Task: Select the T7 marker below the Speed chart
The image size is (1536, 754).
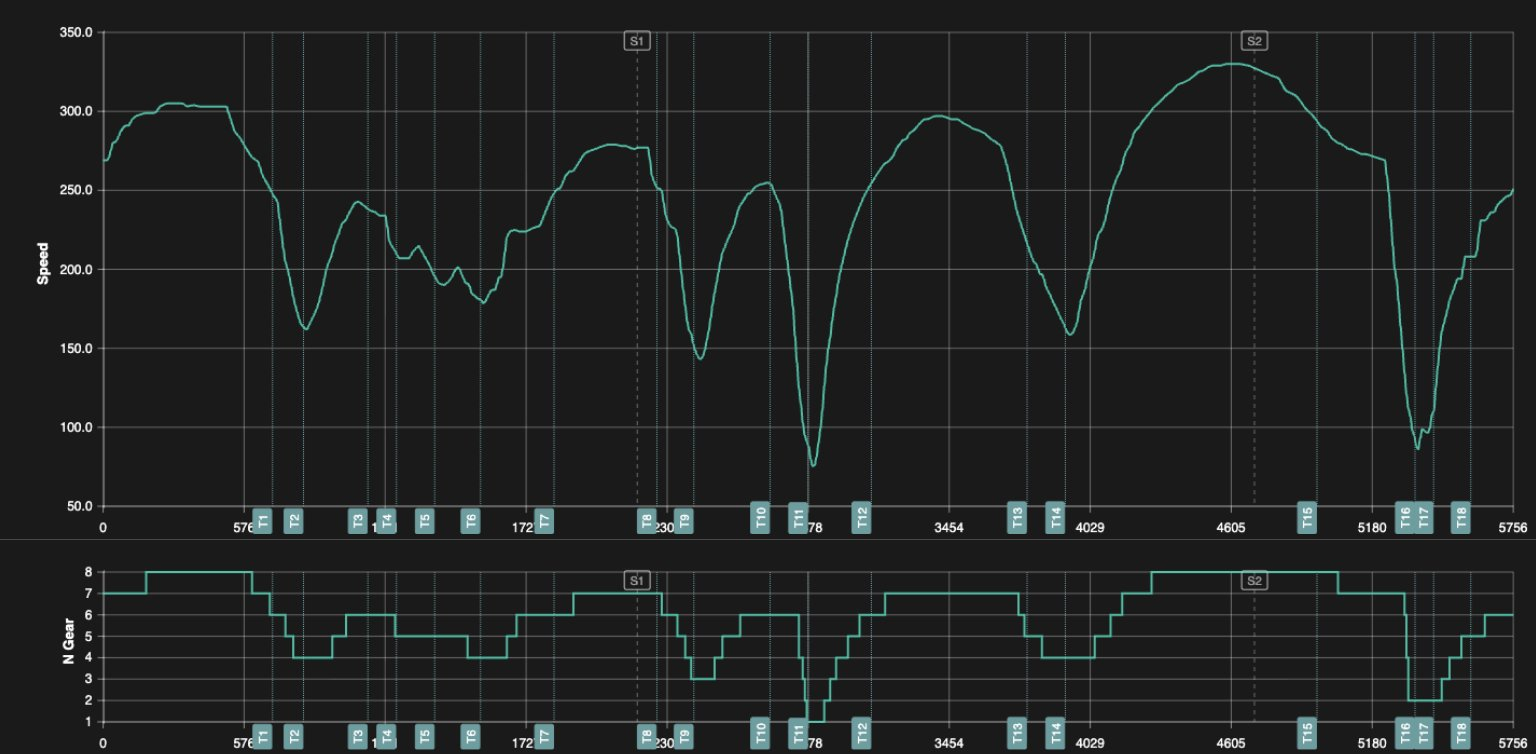Action: [x=544, y=520]
